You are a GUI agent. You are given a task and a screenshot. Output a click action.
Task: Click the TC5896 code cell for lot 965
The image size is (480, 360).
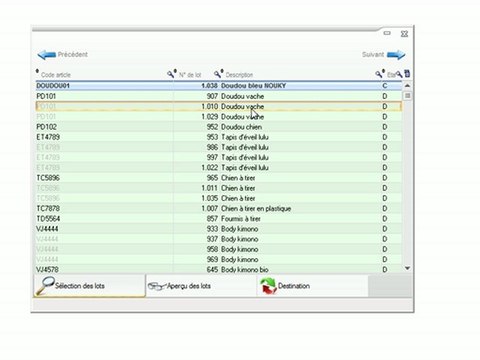coord(48,178)
